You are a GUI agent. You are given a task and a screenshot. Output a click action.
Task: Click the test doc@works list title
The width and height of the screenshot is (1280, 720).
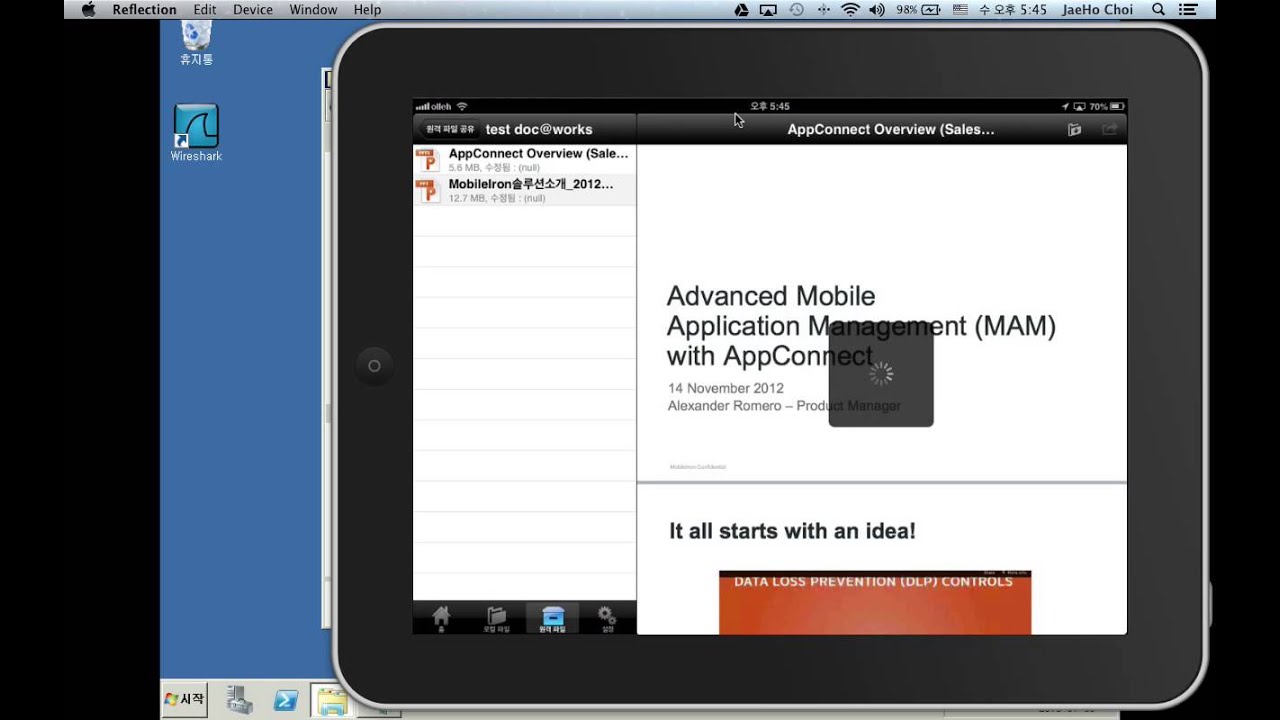[x=539, y=129]
